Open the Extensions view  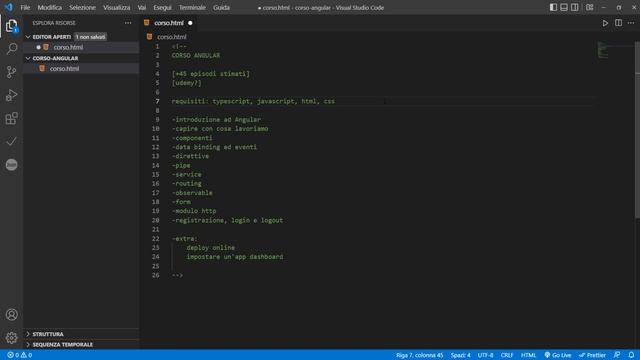pyautogui.click(x=11, y=118)
